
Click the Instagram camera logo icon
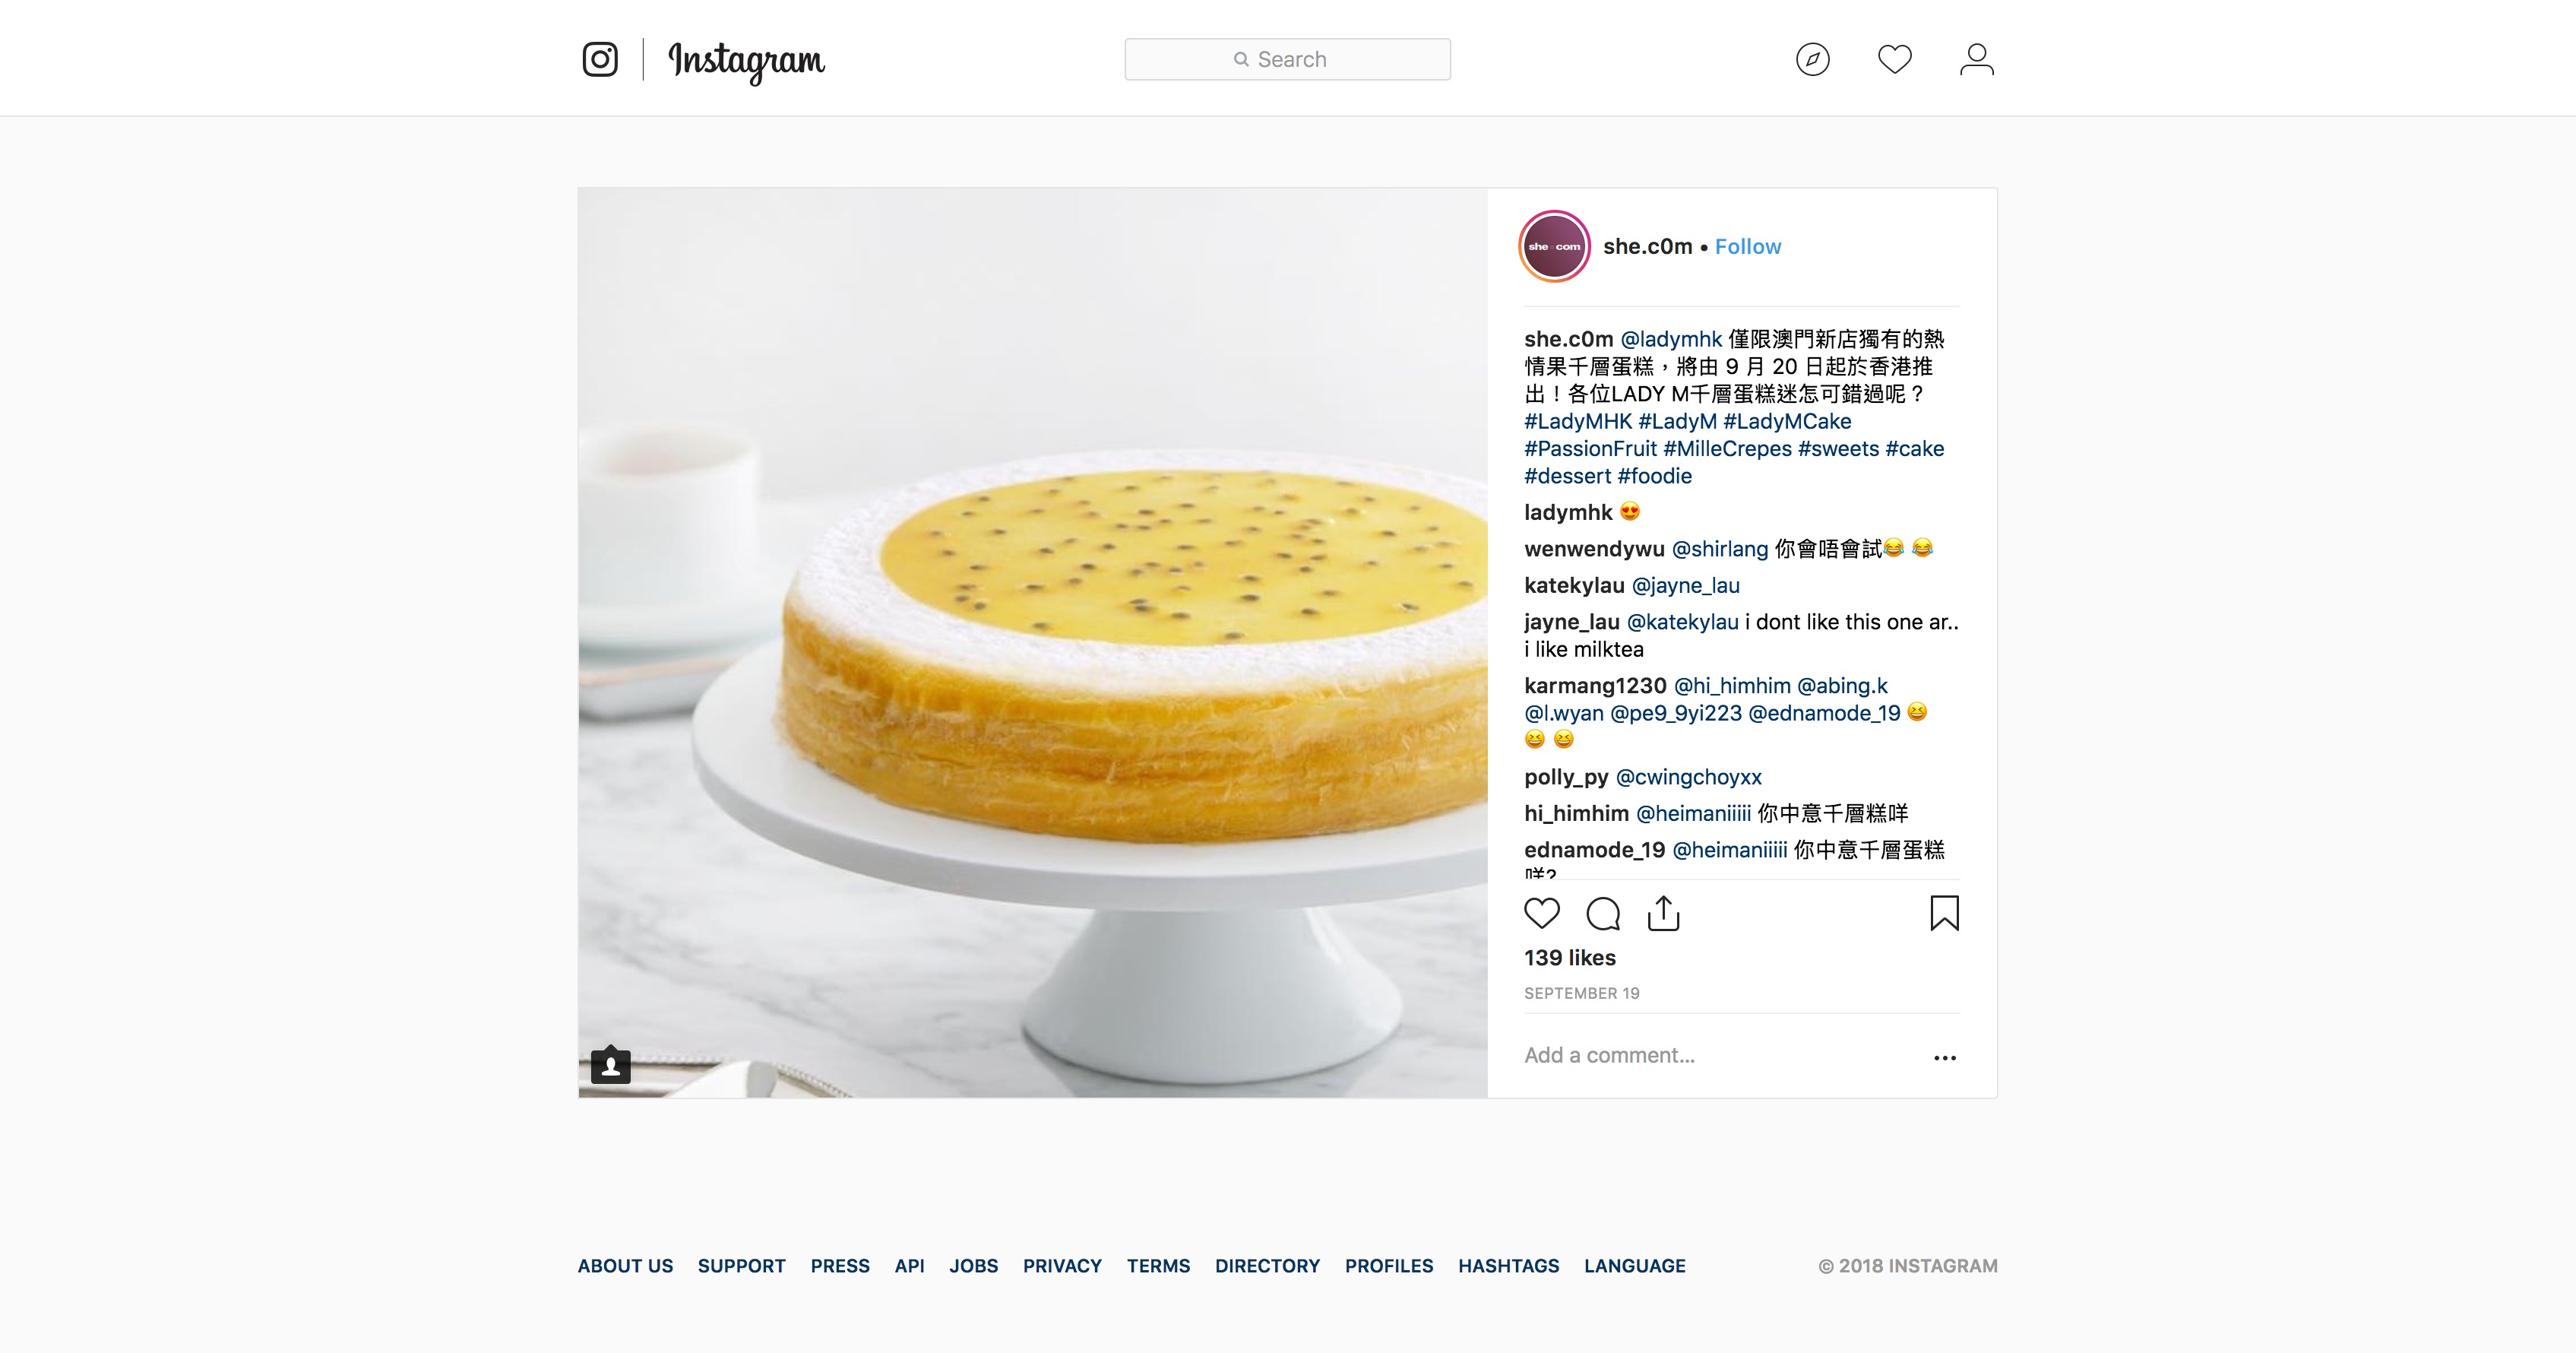(600, 59)
